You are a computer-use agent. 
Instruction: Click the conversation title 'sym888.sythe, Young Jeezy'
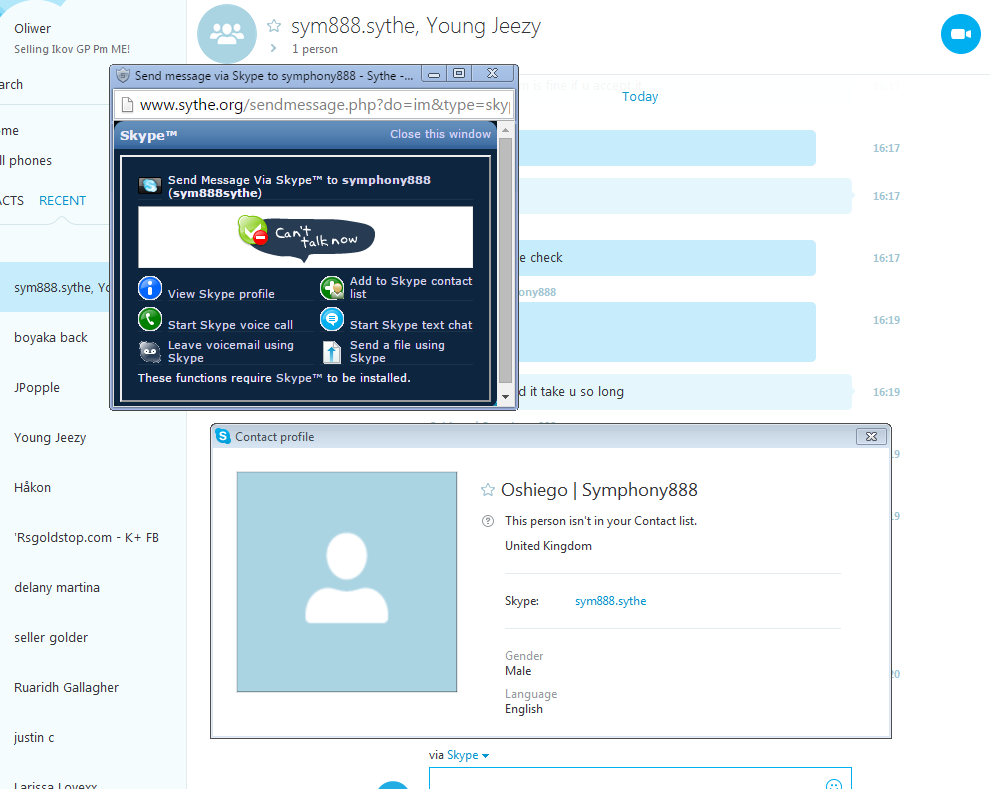415,26
